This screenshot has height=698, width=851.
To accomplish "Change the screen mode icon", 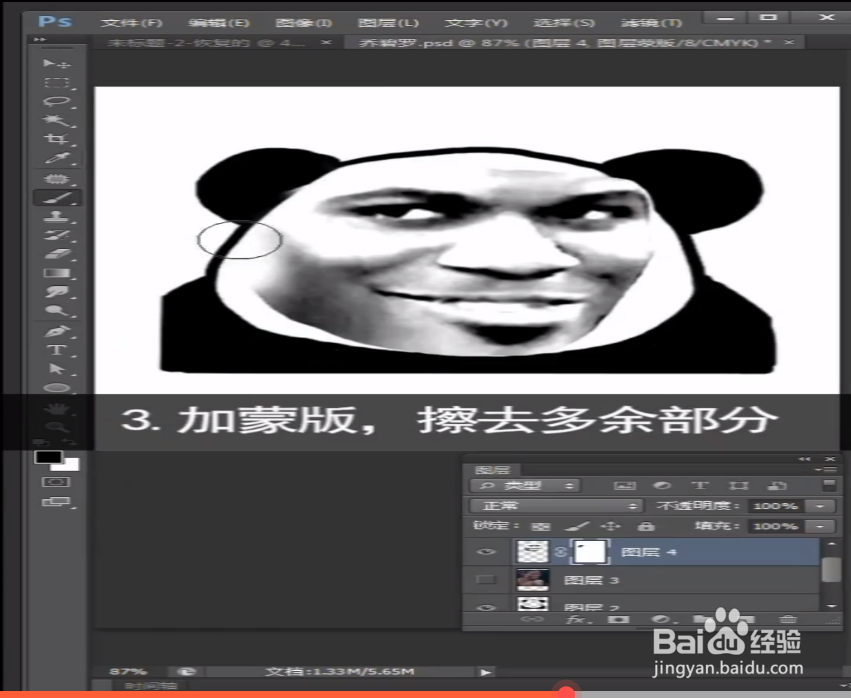I will [x=56, y=502].
